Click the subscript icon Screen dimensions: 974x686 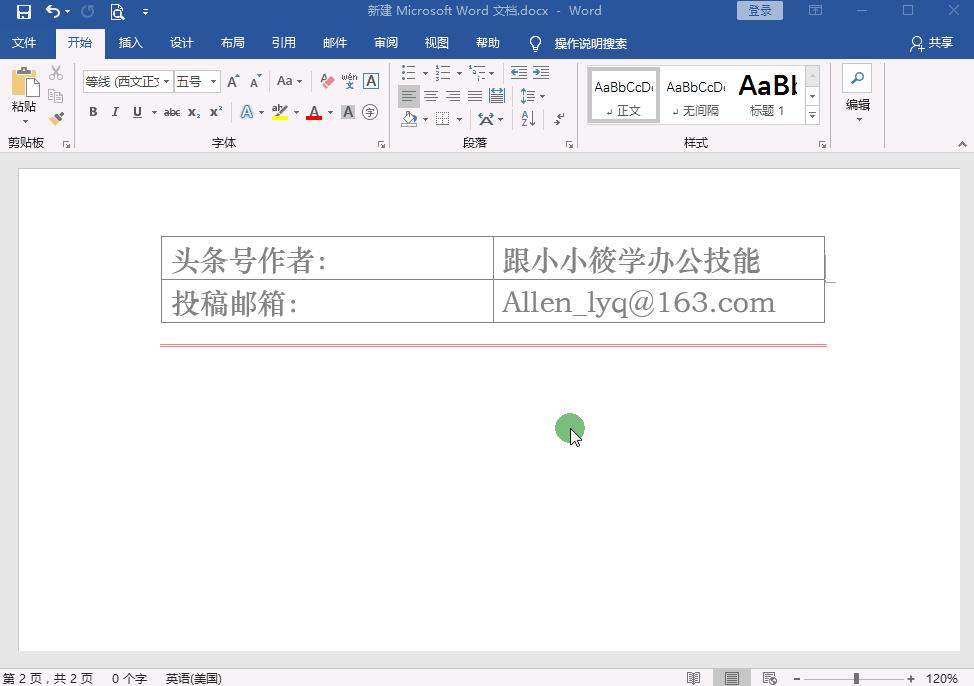coord(191,112)
